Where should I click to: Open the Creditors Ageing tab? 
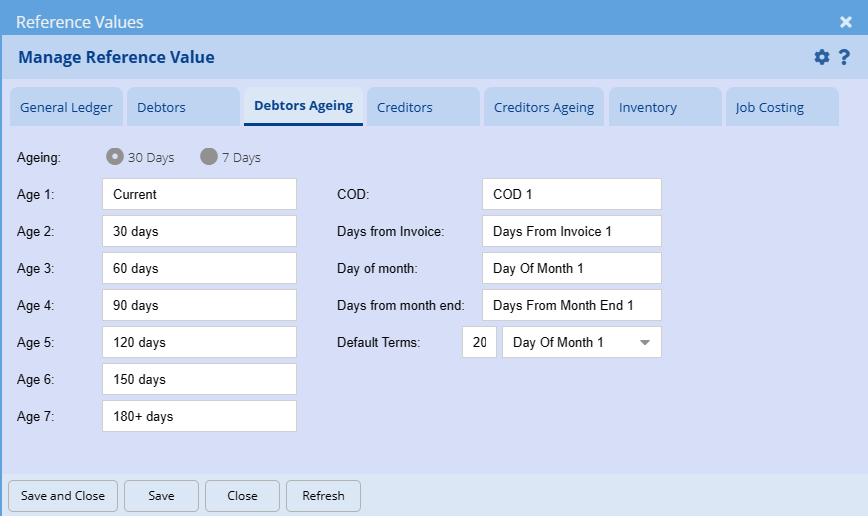tap(544, 107)
